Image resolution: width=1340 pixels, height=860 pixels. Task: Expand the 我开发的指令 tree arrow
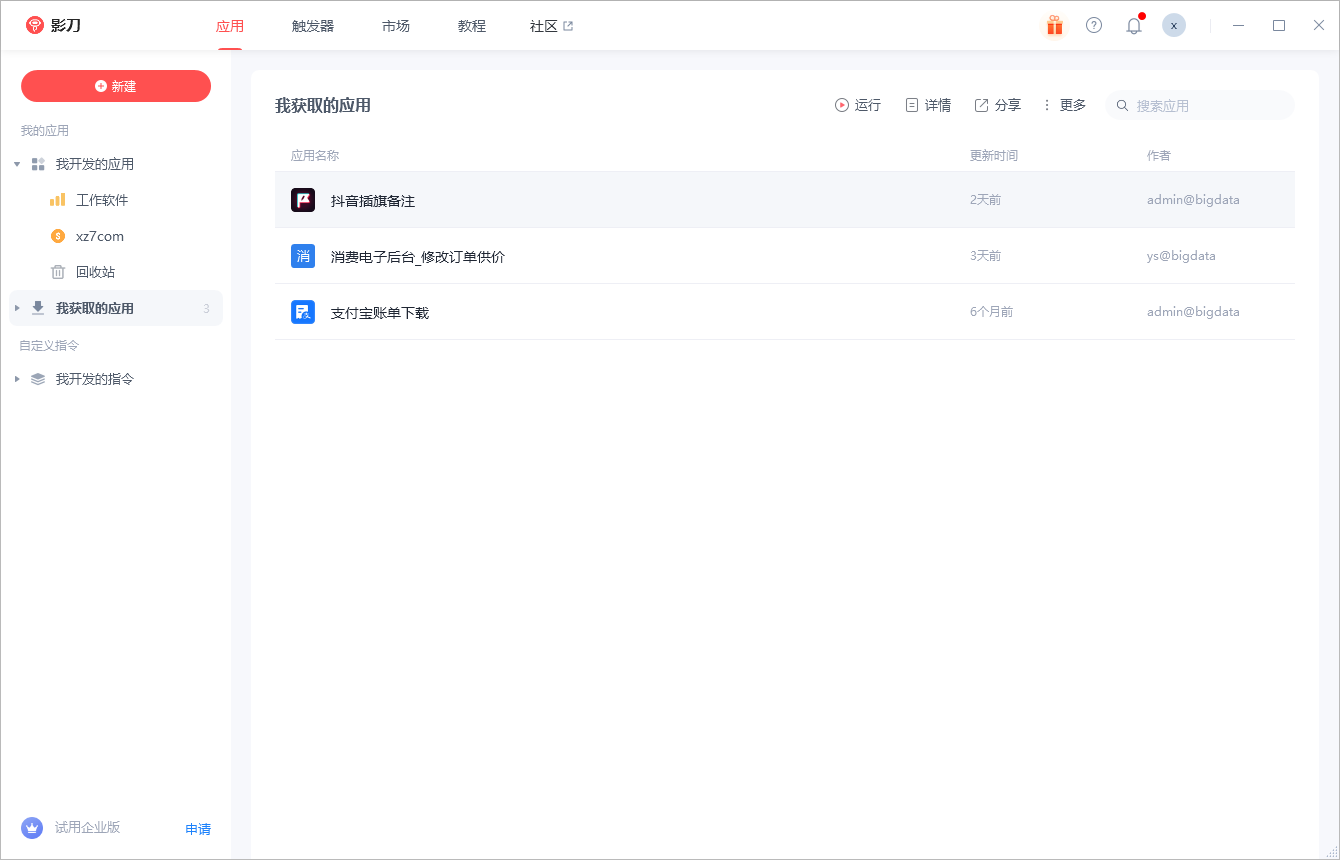[x=17, y=379]
